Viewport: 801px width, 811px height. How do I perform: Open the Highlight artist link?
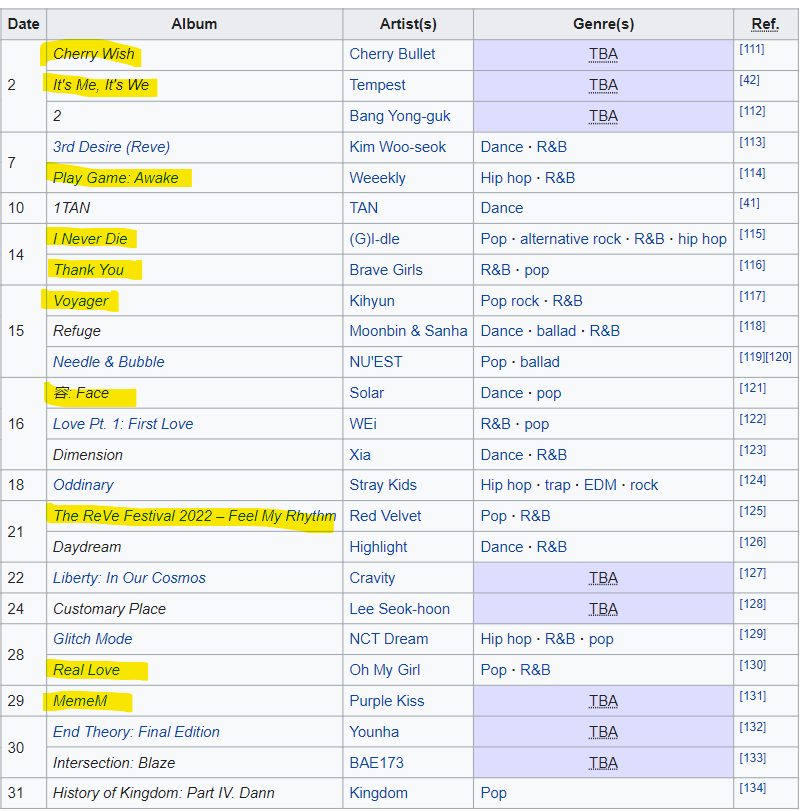379,548
